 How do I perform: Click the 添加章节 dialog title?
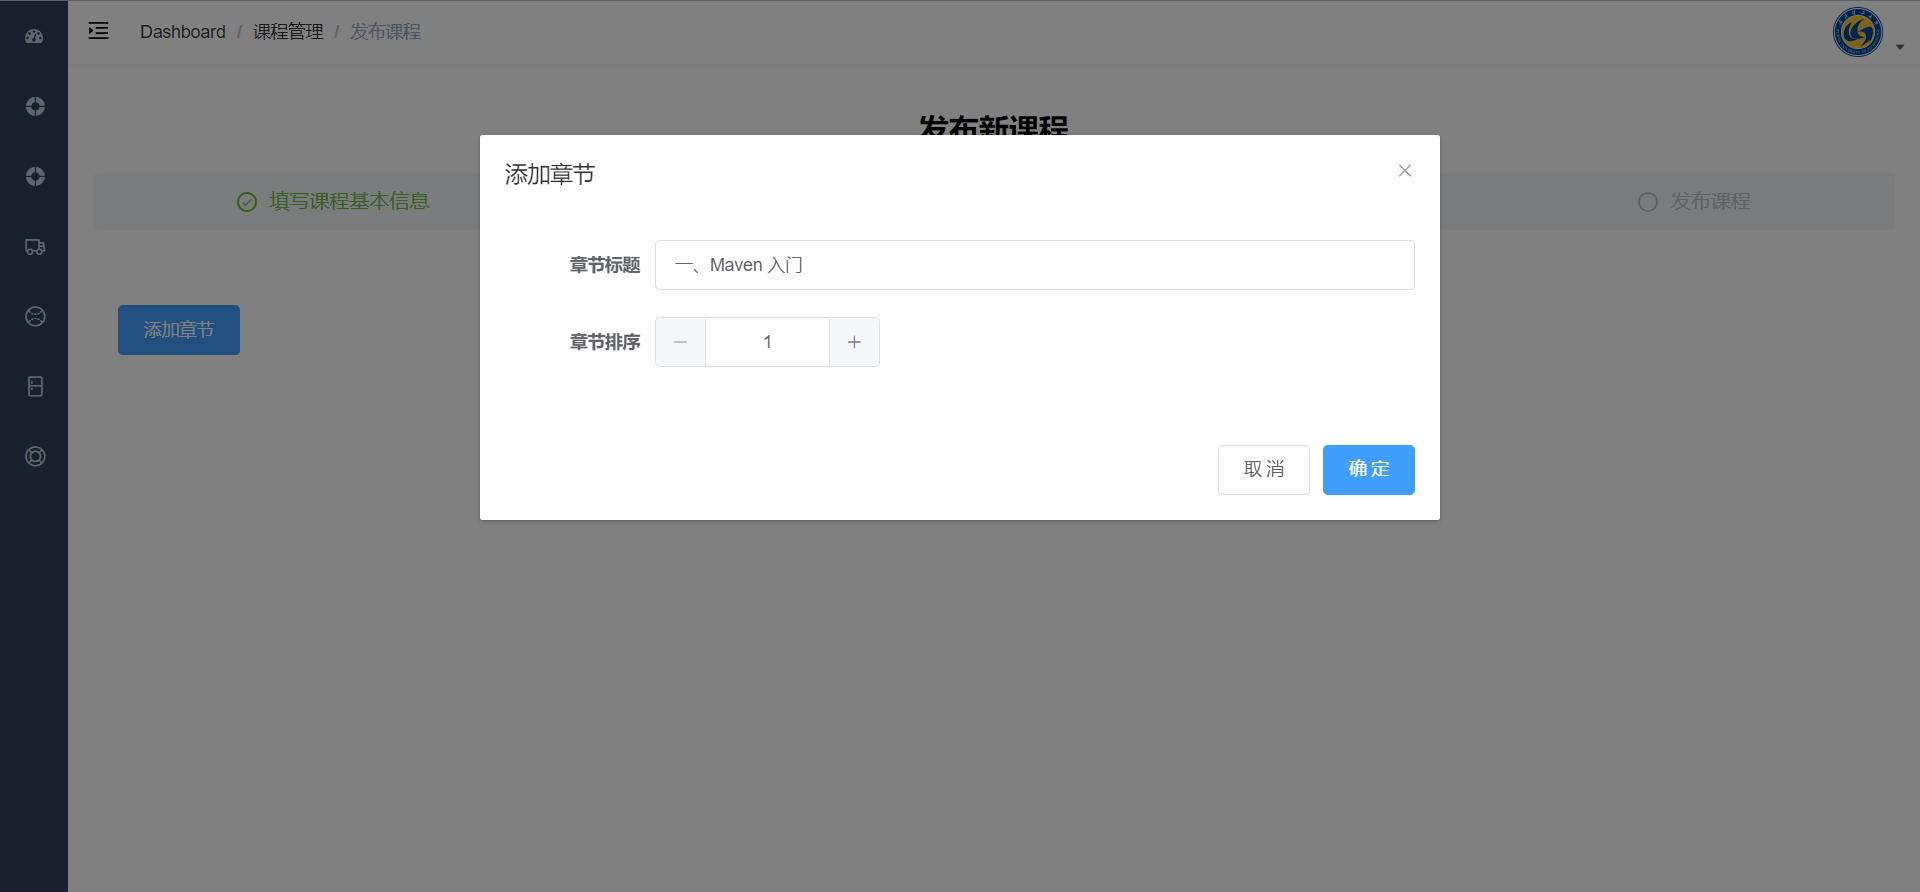[550, 175]
